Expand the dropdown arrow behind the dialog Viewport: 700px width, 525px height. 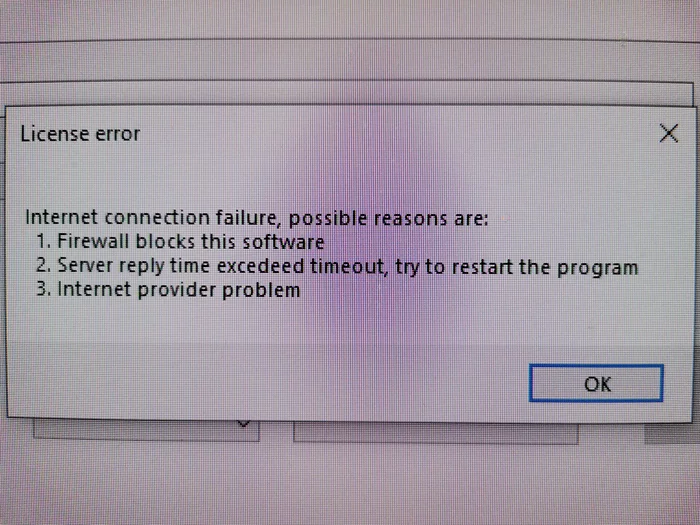click(x=243, y=424)
